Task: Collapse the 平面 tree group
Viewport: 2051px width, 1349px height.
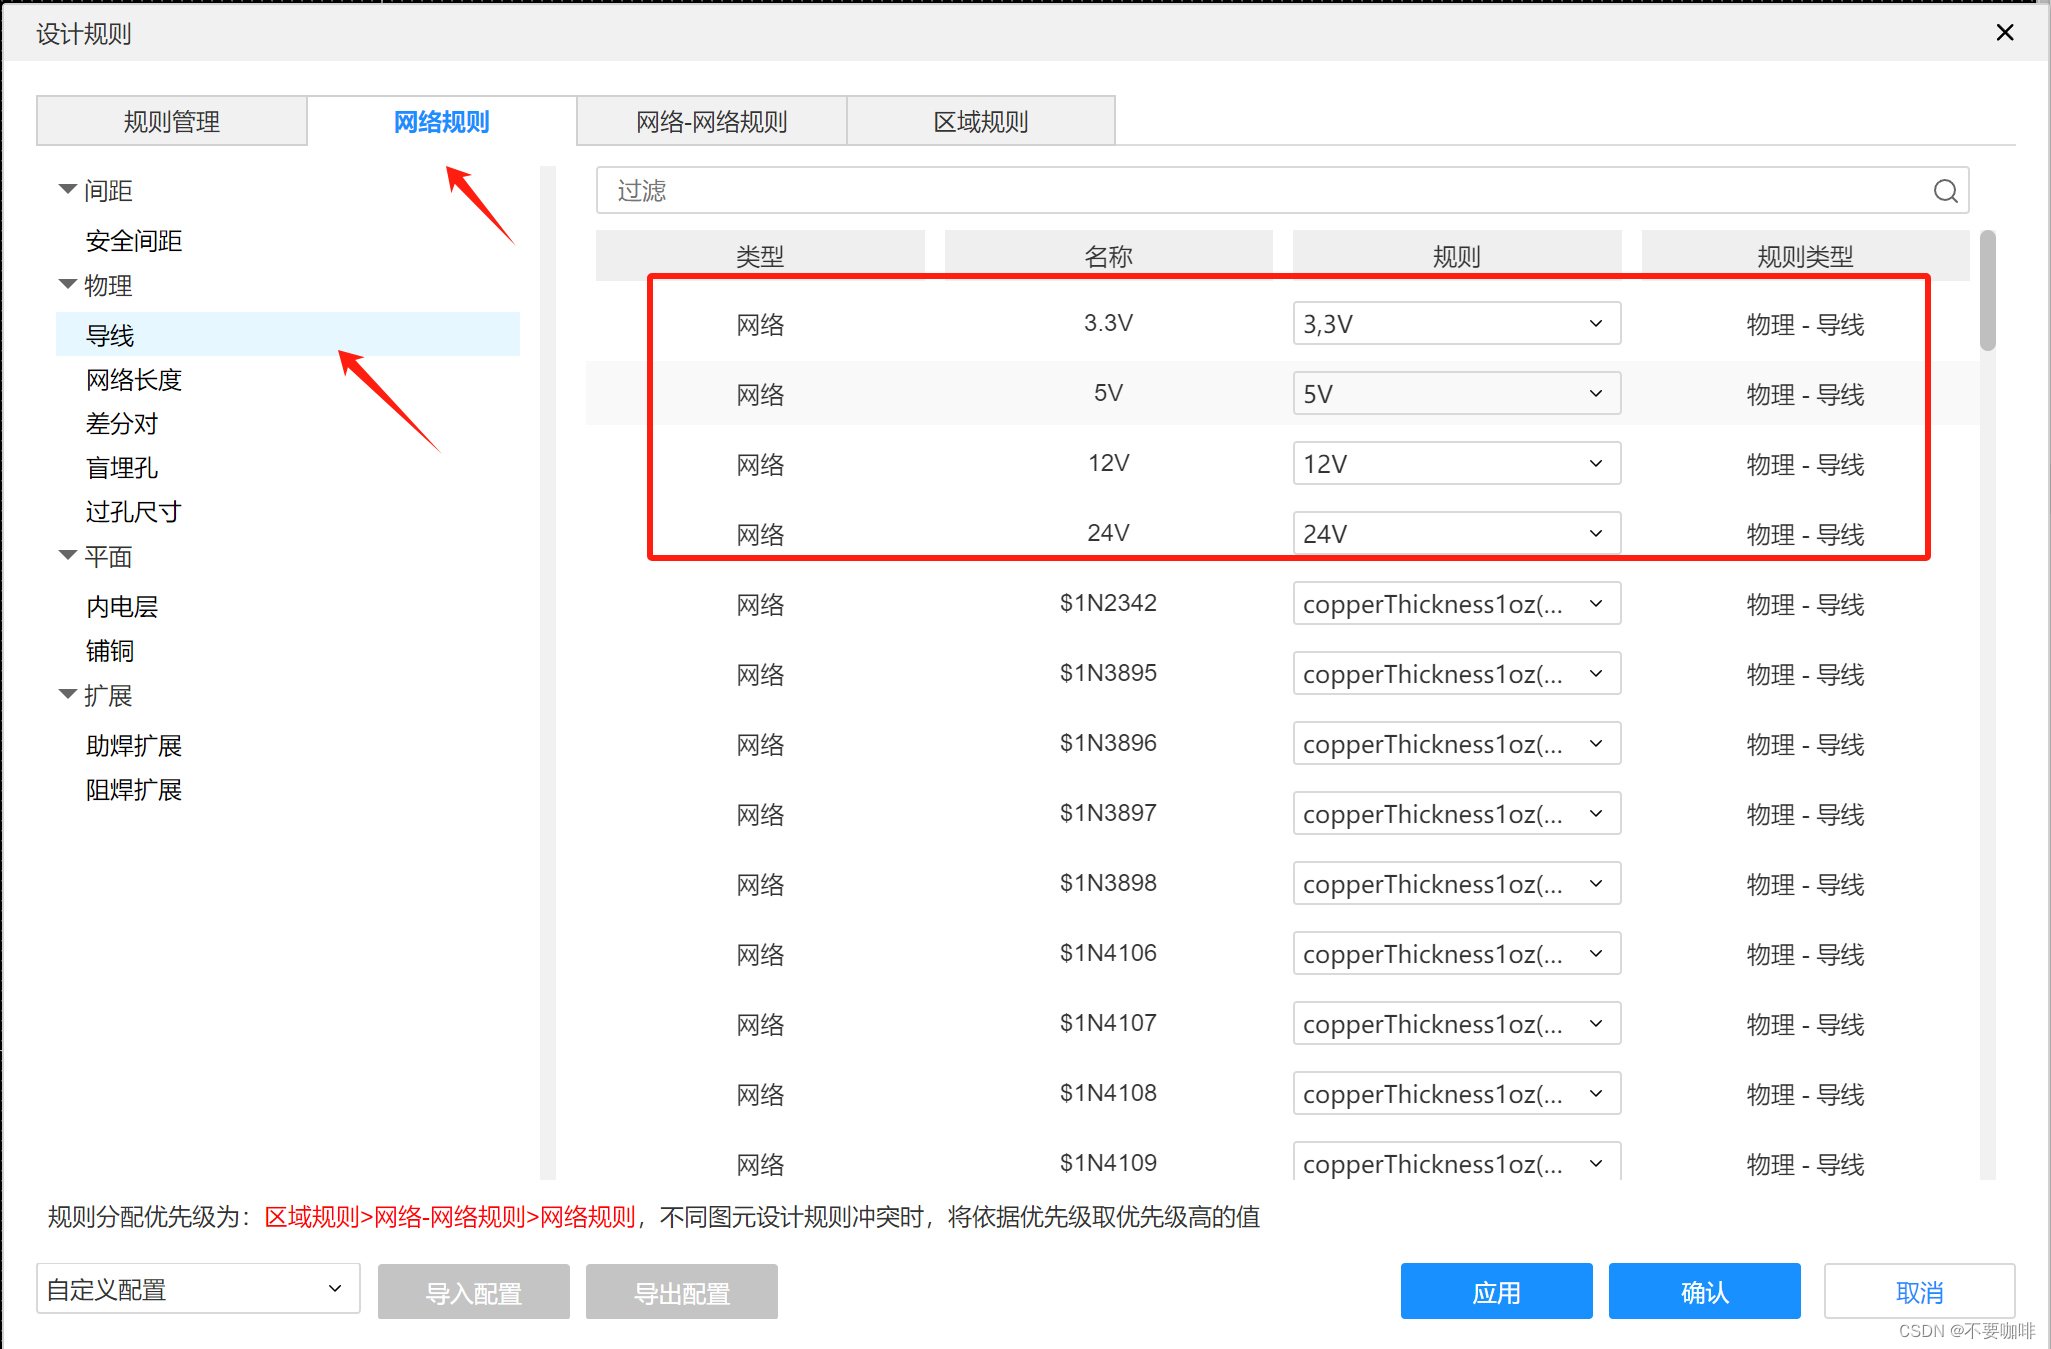Action: (68, 555)
